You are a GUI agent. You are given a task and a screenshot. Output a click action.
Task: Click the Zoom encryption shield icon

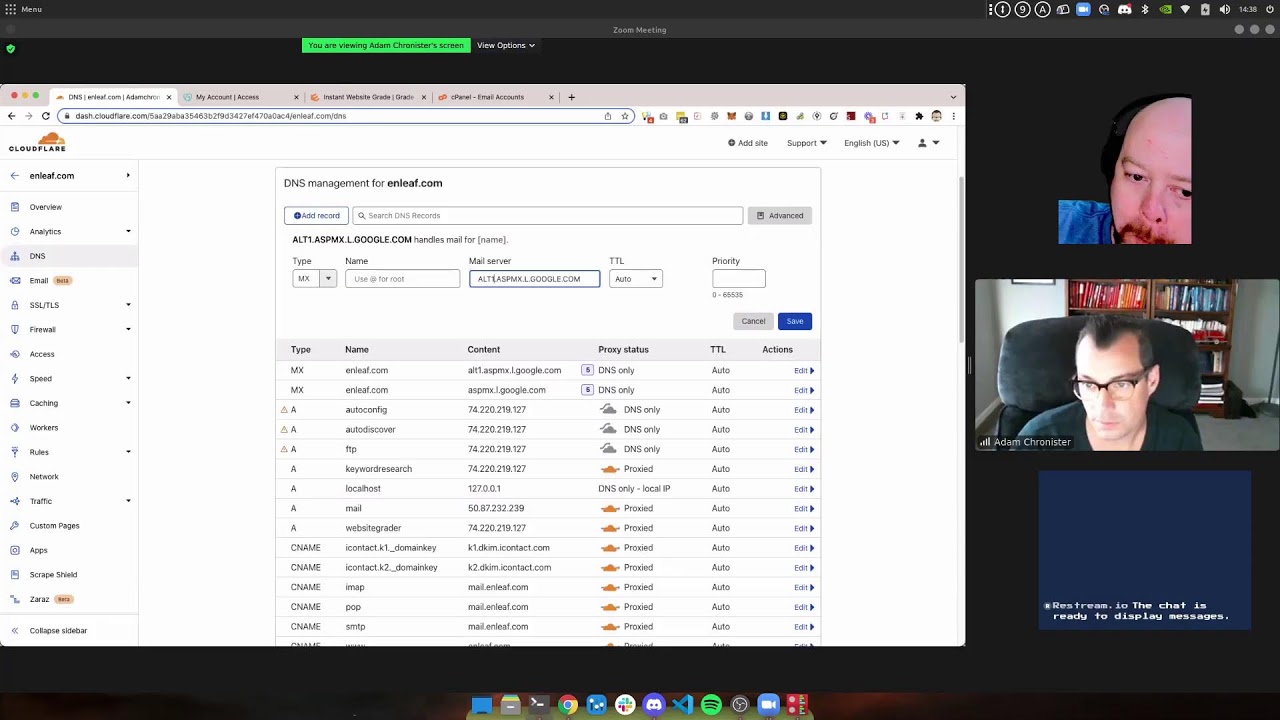[x=11, y=48]
